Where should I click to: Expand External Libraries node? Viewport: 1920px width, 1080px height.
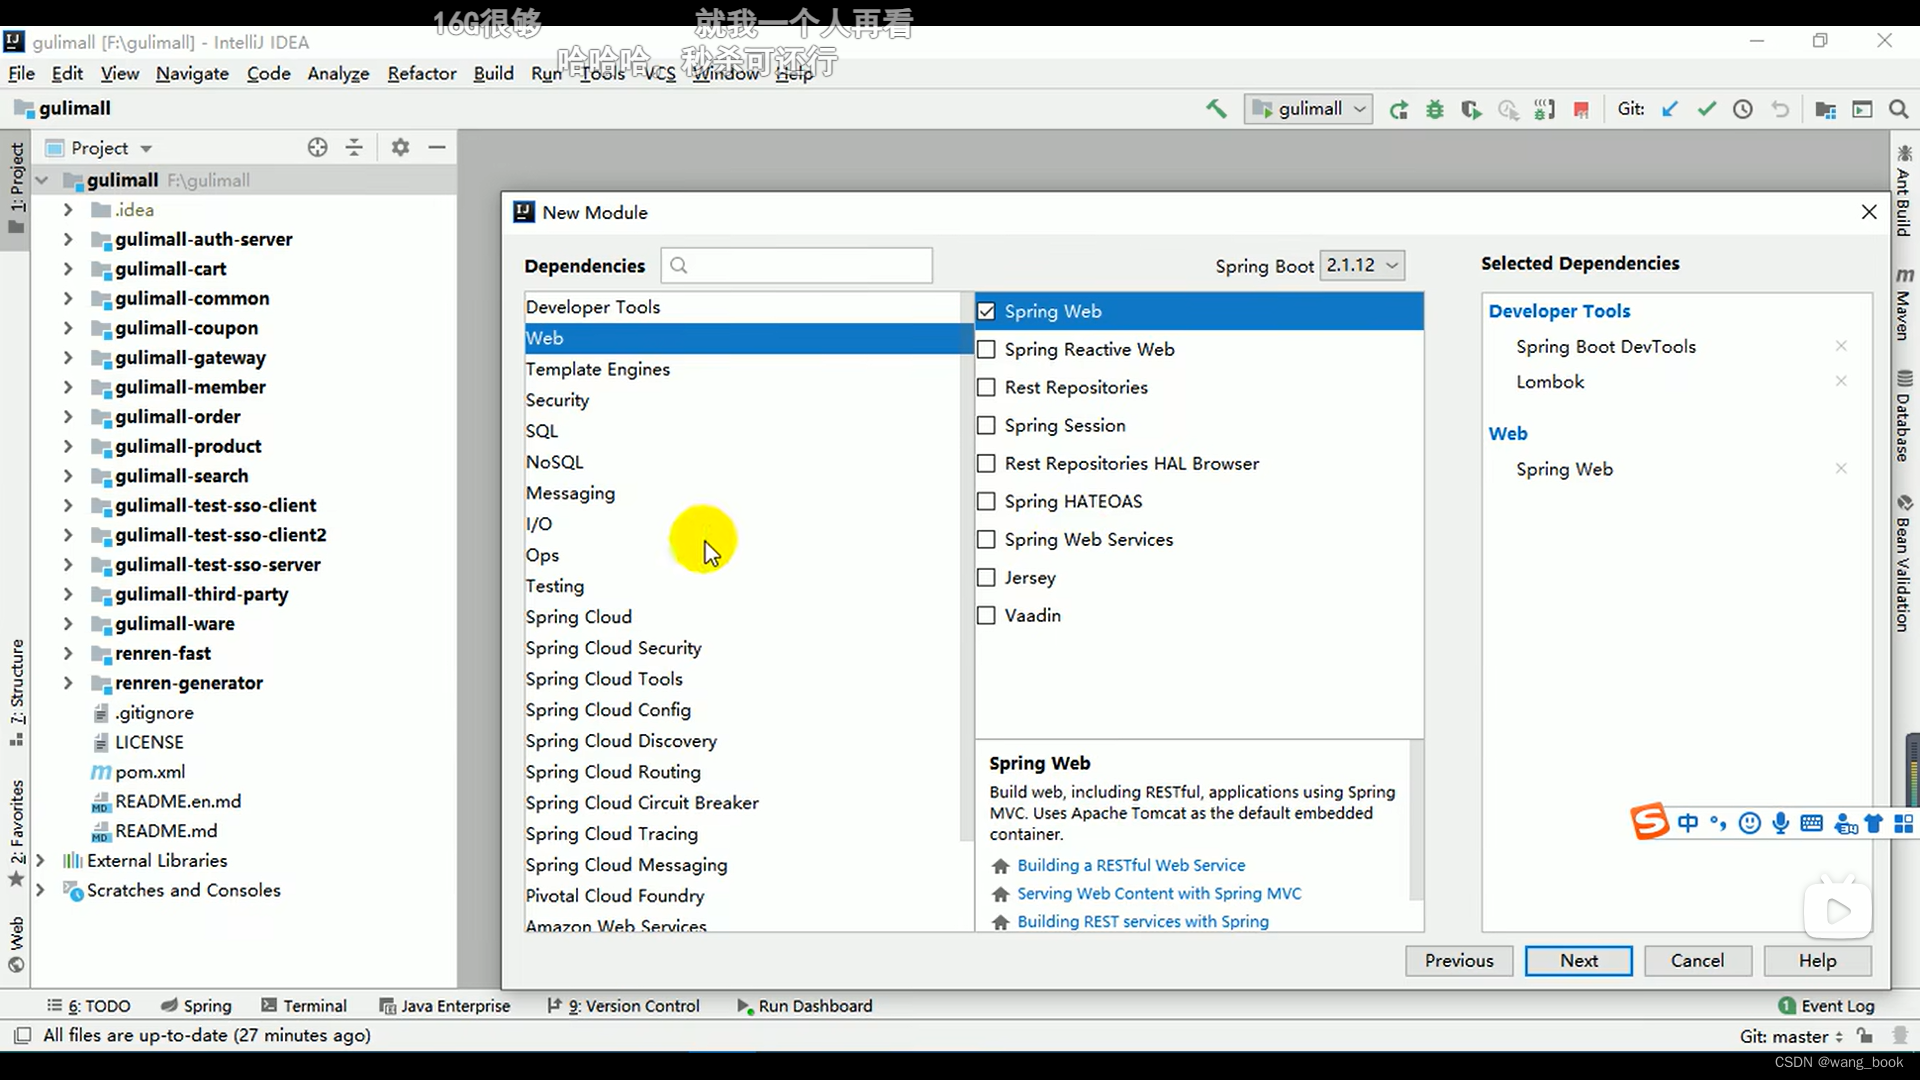(x=40, y=860)
